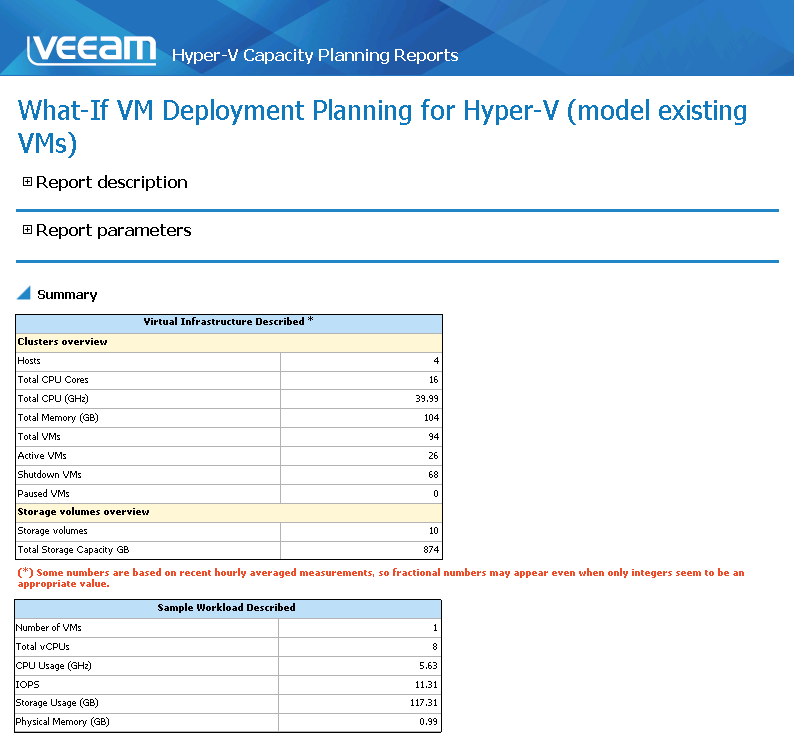
Task: Click the Shutdown VMs value 68
Action: (x=433, y=475)
